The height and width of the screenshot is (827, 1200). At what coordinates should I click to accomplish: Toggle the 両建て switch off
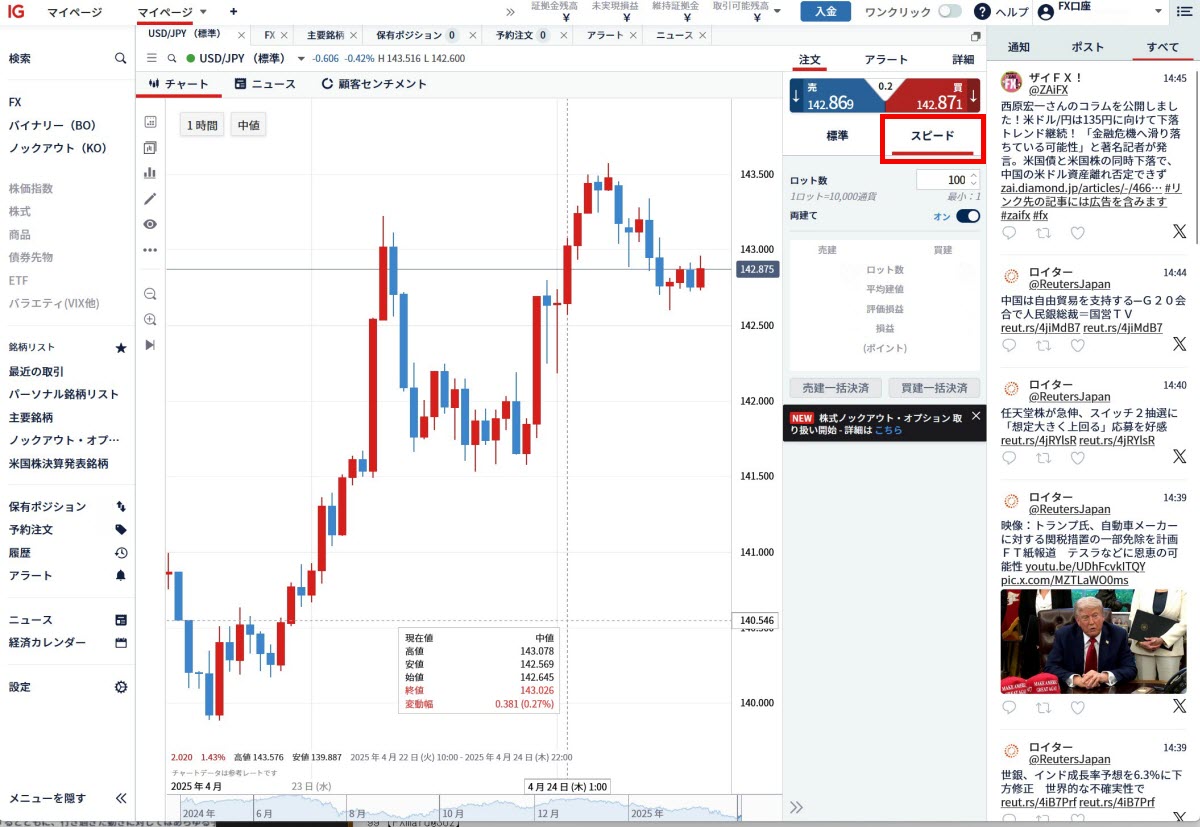pyautogui.click(x=968, y=216)
